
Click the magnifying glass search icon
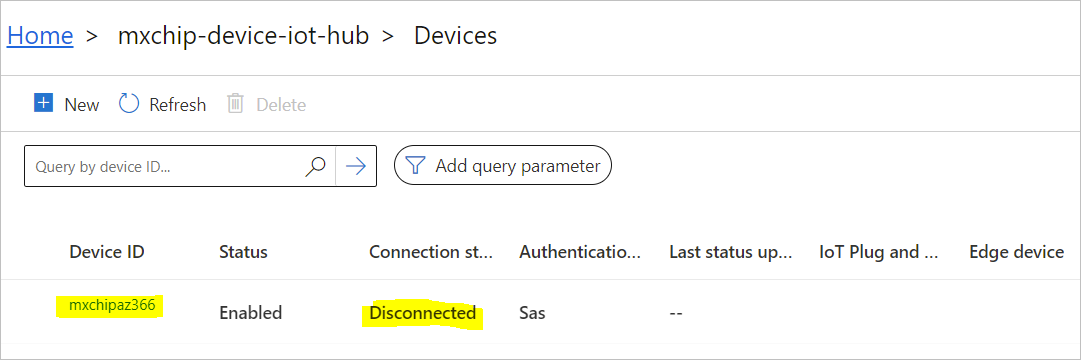pyautogui.click(x=315, y=166)
